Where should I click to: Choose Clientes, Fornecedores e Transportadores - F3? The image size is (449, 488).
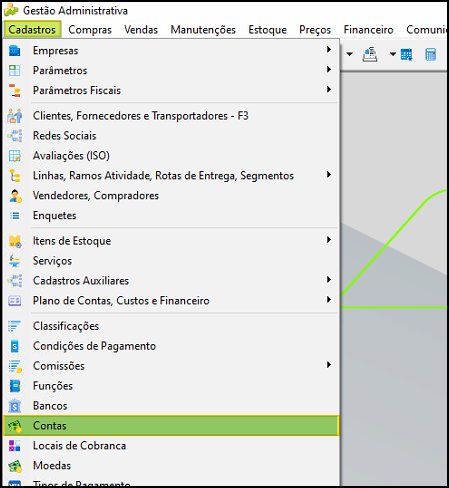point(171,116)
